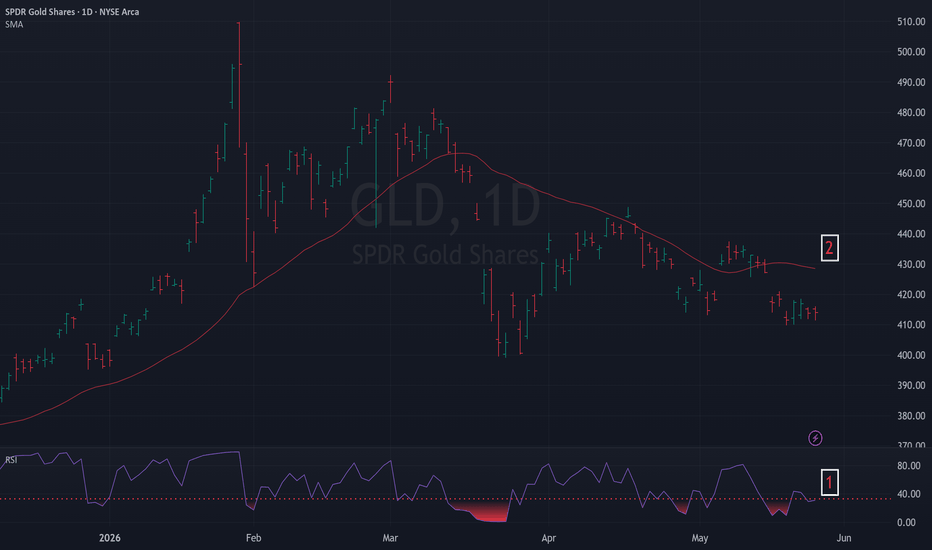Select the RSI indicator label
The width and height of the screenshot is (932, 550).
coord(11,460)
